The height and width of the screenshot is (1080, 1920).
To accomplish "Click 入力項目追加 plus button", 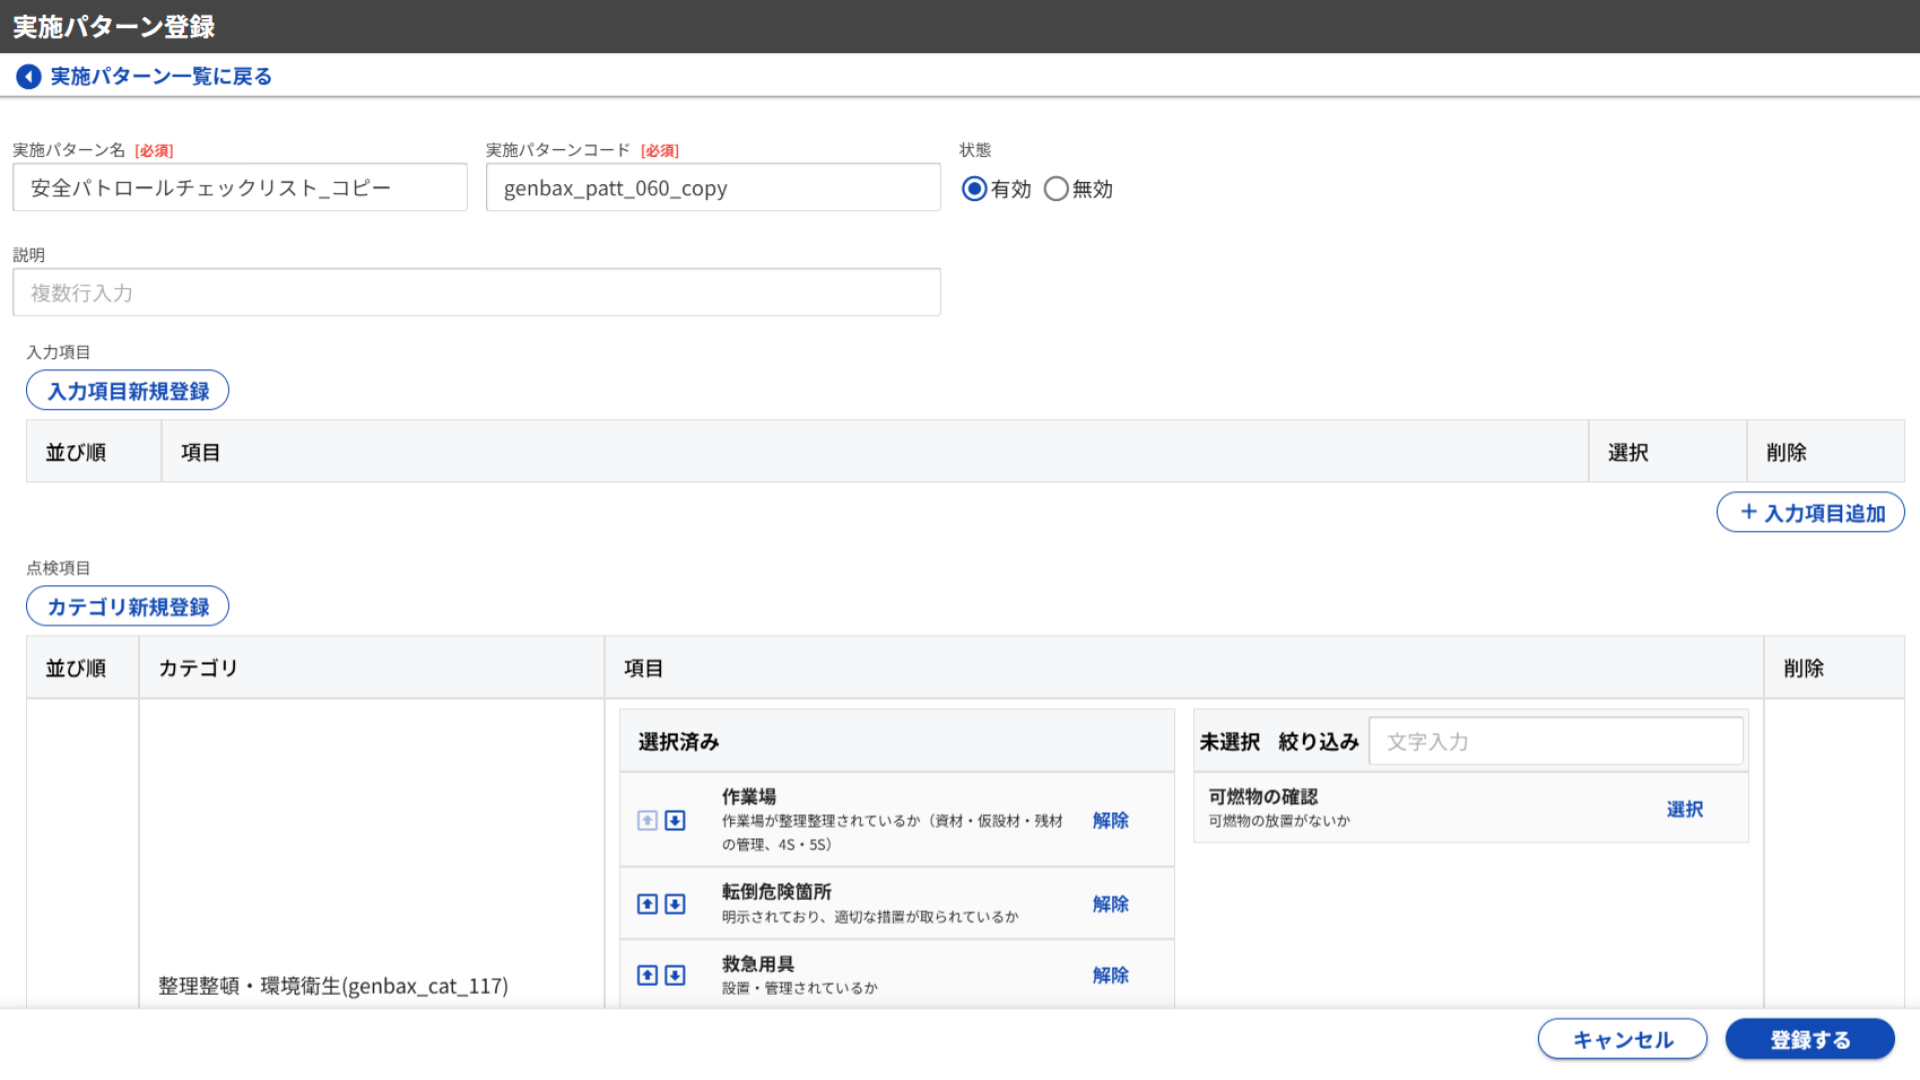I will click(x=1810, y=513).
